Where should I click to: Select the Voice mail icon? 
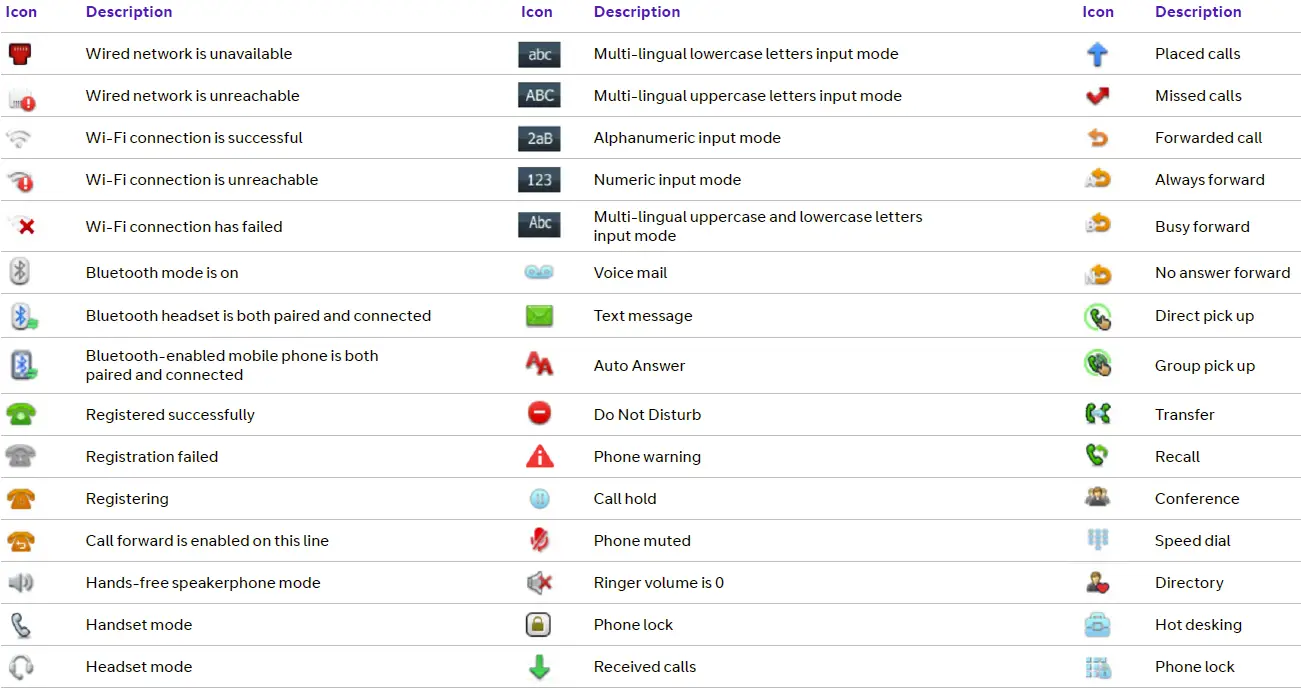pyautogui.click(x=539, y=272)
